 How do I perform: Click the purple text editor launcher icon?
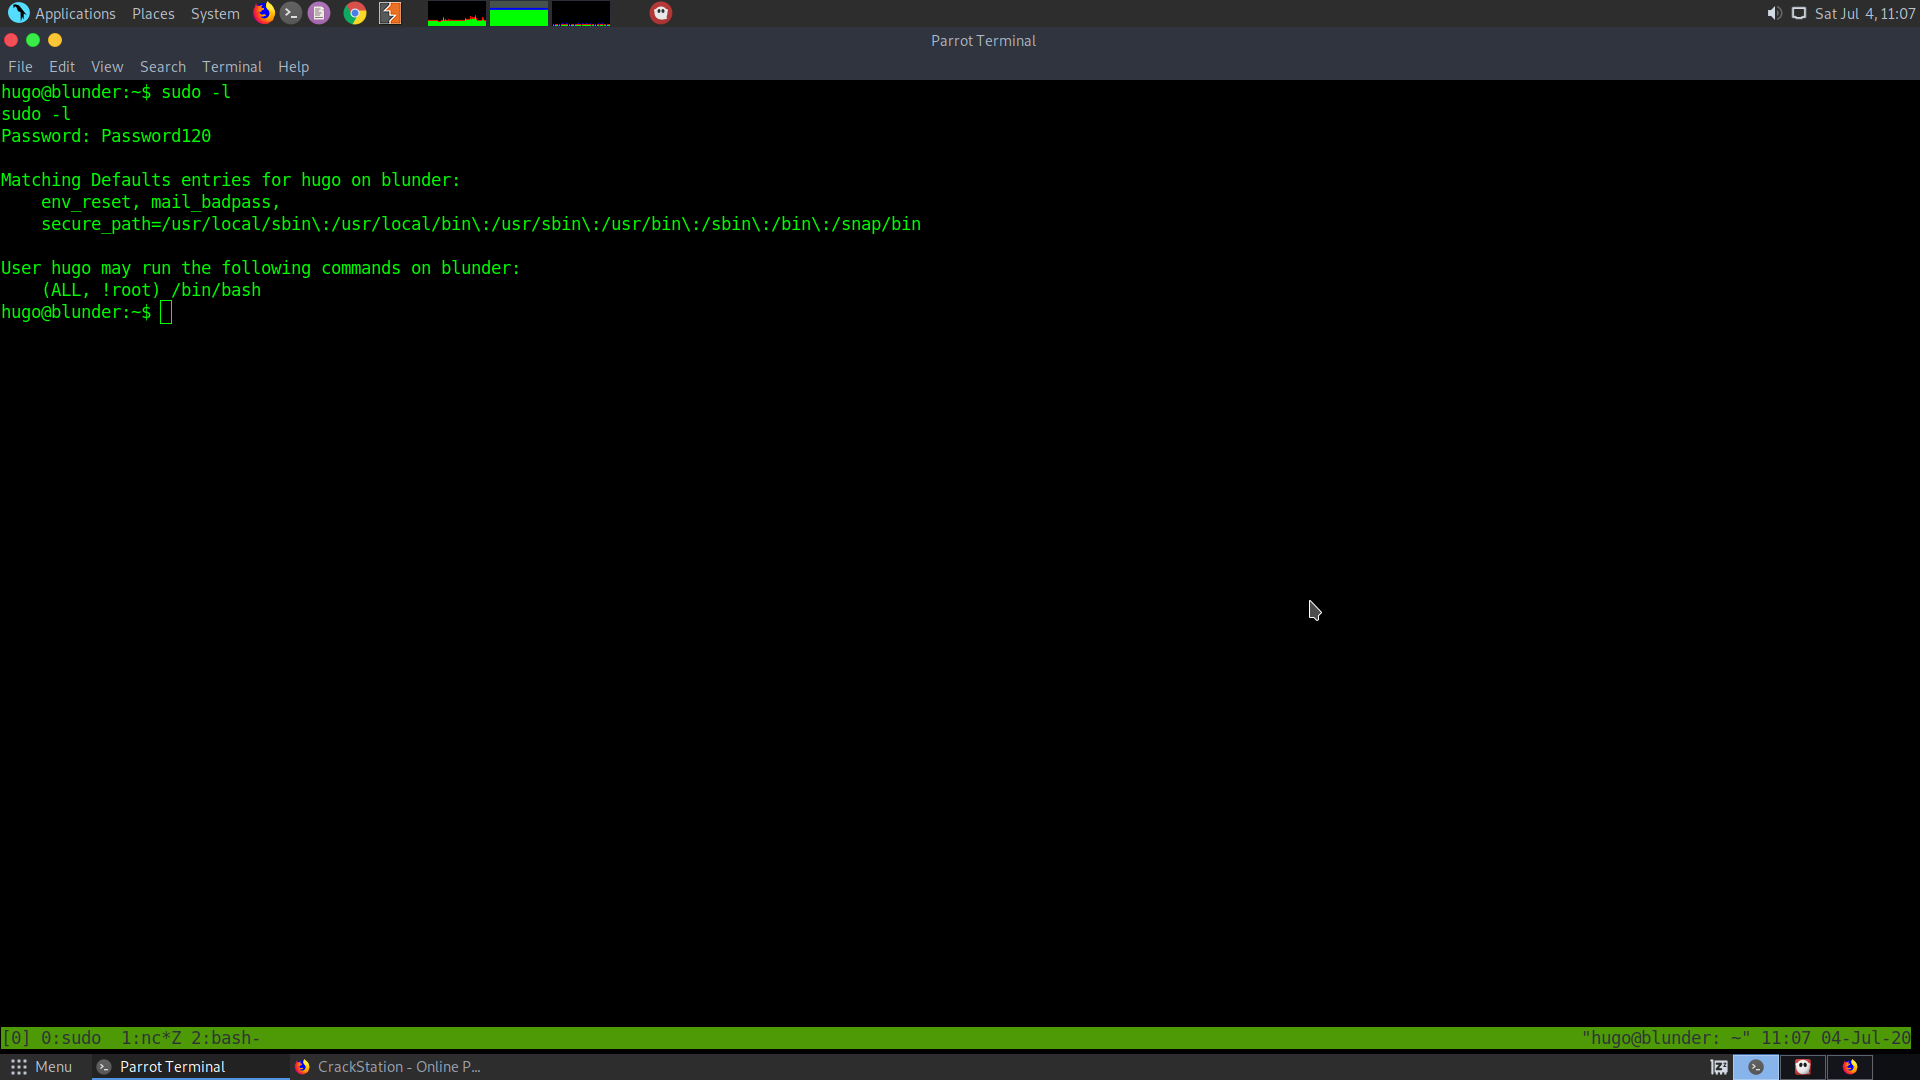(x=319, y=13)
